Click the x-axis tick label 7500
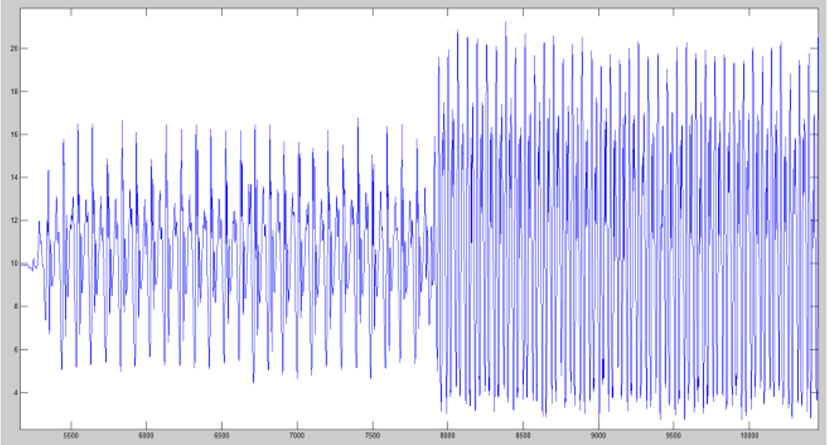 372,436
